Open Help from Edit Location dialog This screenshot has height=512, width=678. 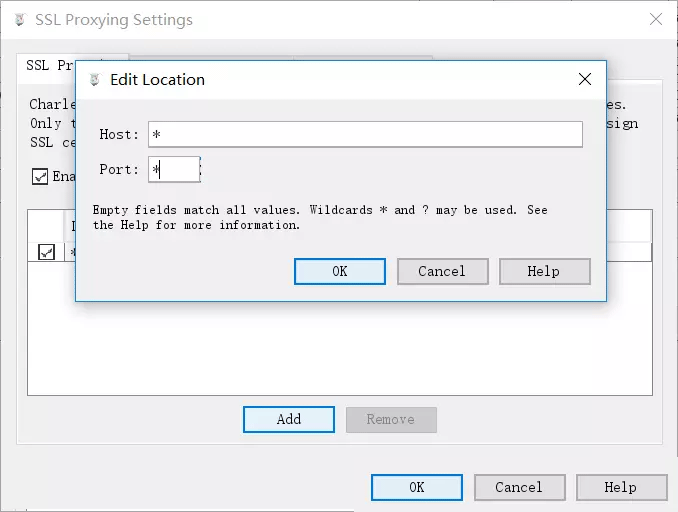(x=544, y=271)
